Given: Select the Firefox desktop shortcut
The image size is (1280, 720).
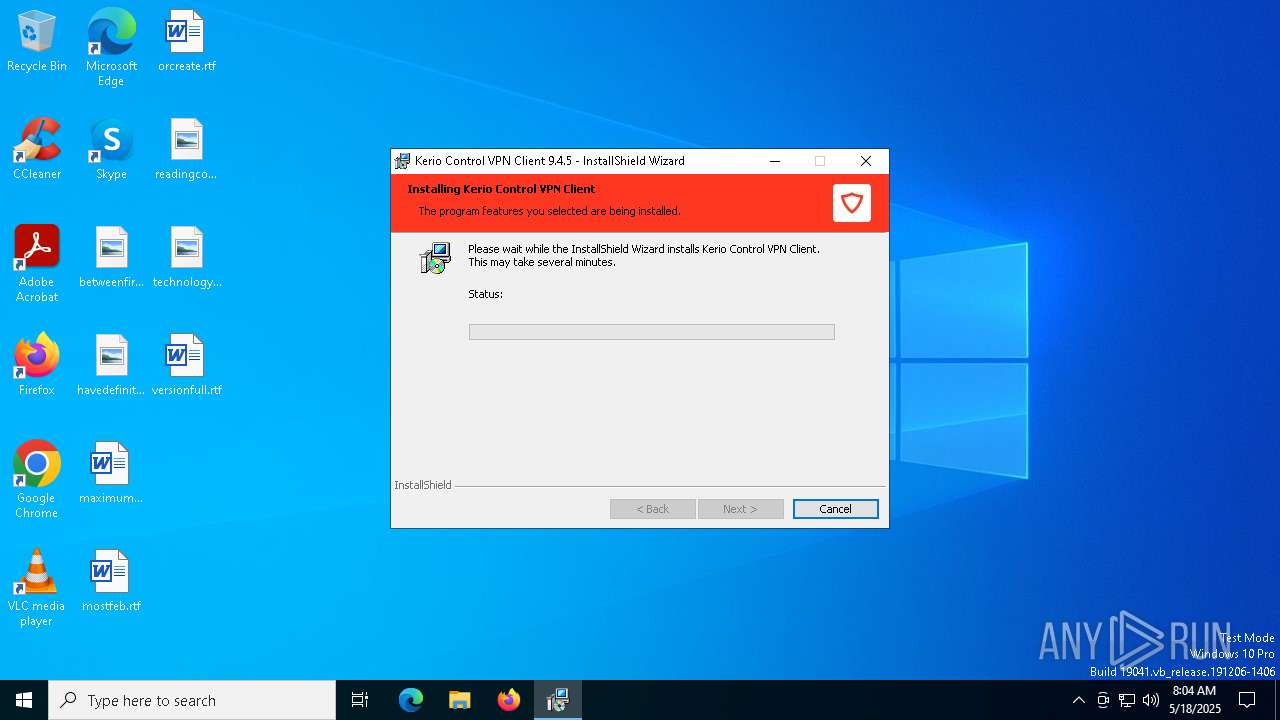Looking at the screenshot, I should point(37,365).
